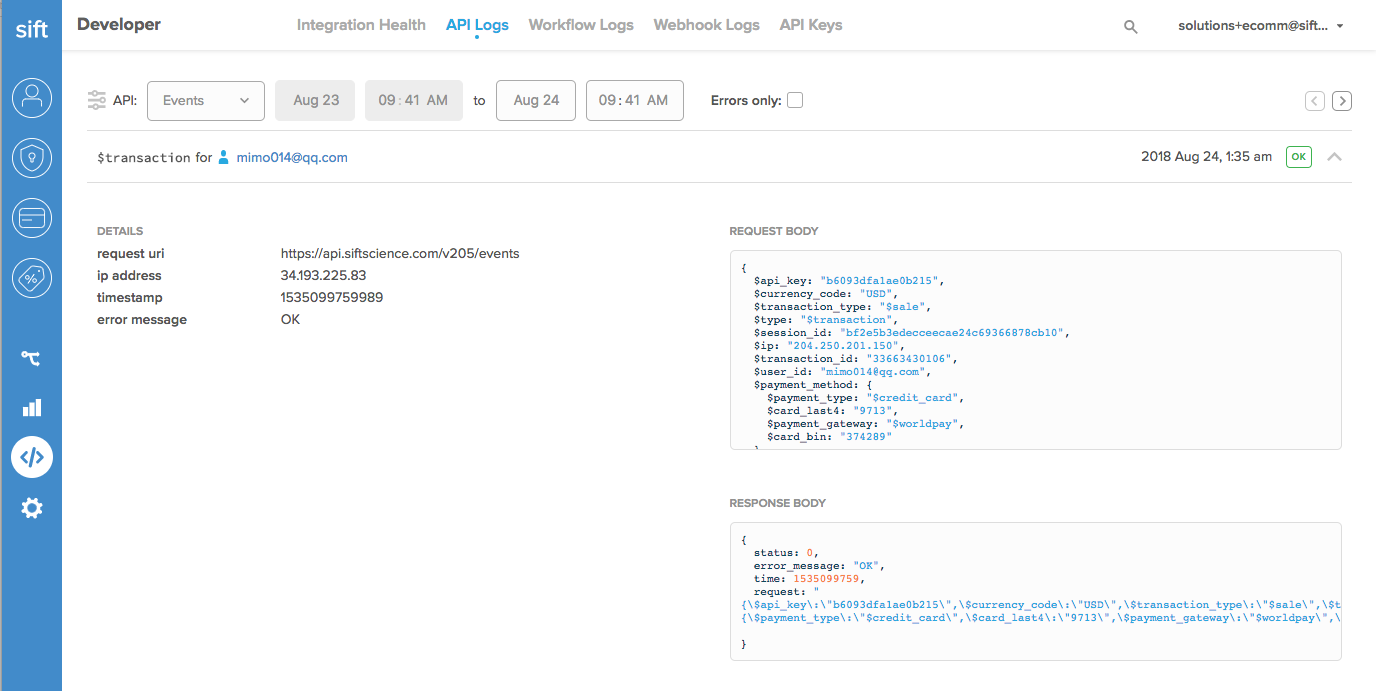Open the Events API dropdown
Viewport: 1376px width, 691px height.
click(206, 100)
